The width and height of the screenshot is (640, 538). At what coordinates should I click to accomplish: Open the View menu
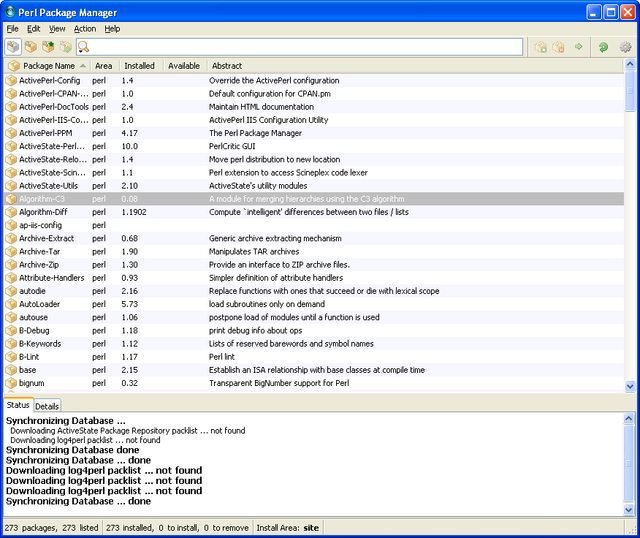(x=57, y=29)
